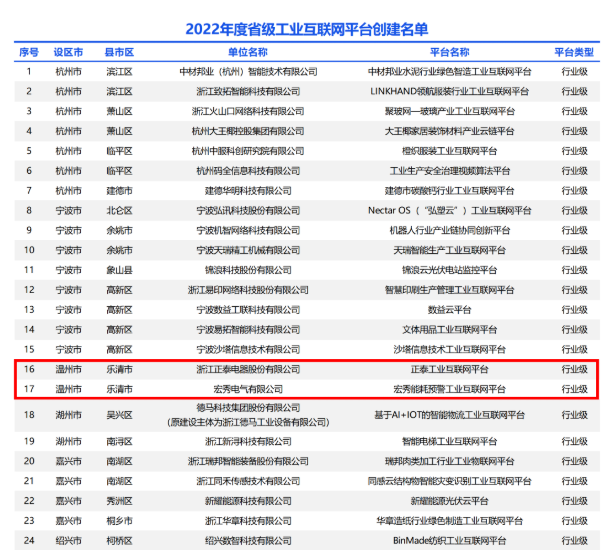Screen dimensions: 615x550
Task: Click 锦浪云光伏电站监控平台 cell
Action: tap(449, 270)
